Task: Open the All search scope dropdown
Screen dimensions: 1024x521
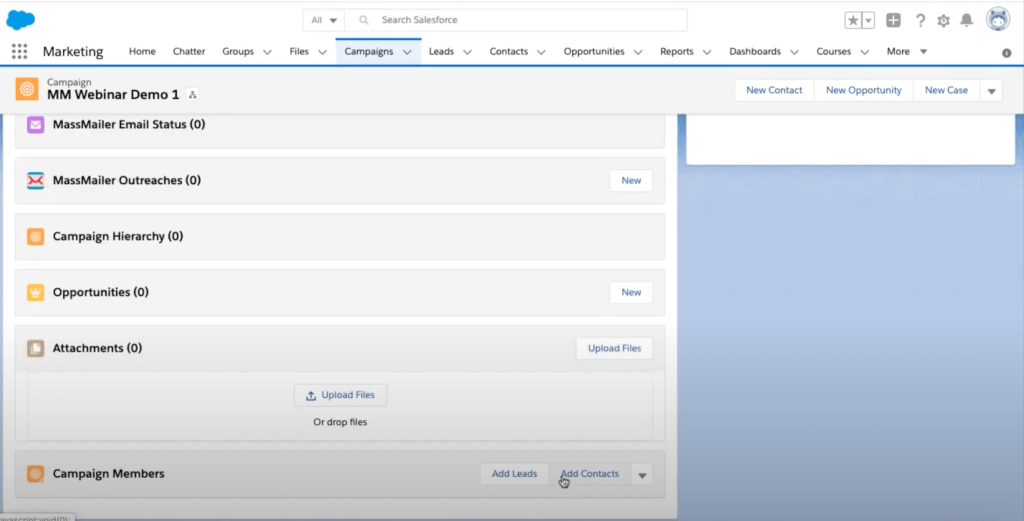Action: click(x=324, y=20)
